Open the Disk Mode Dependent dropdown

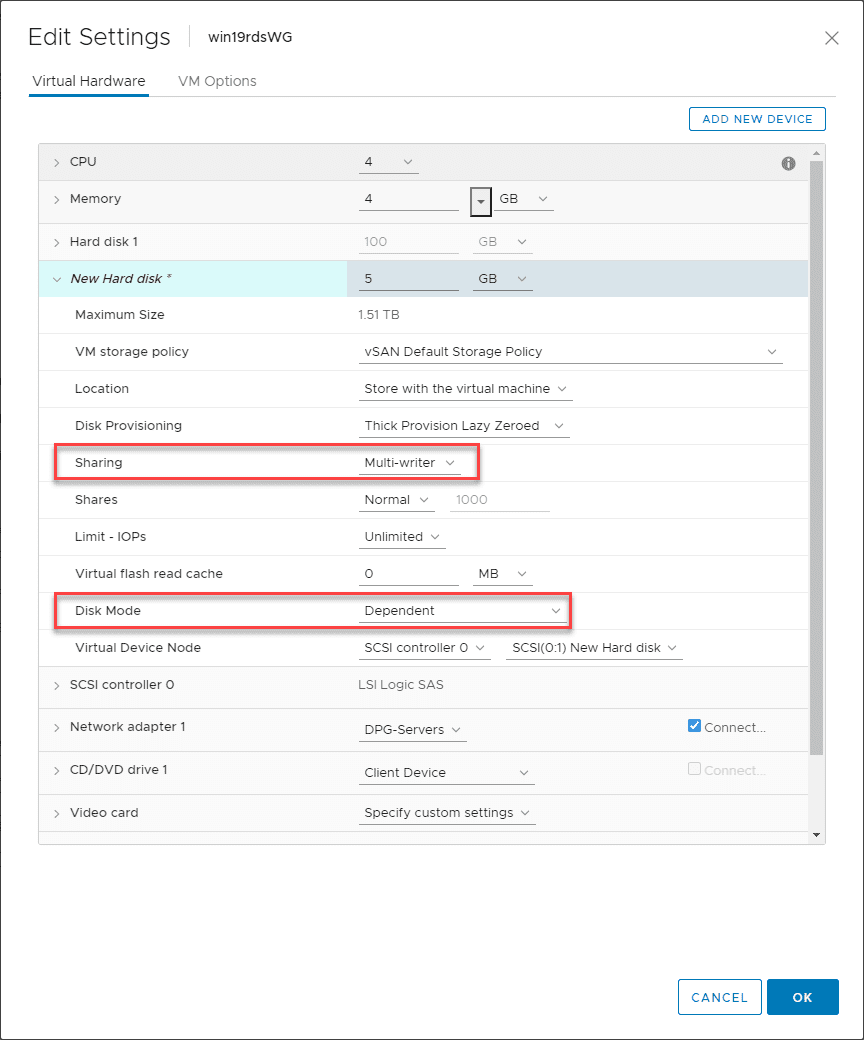(462, 611)
